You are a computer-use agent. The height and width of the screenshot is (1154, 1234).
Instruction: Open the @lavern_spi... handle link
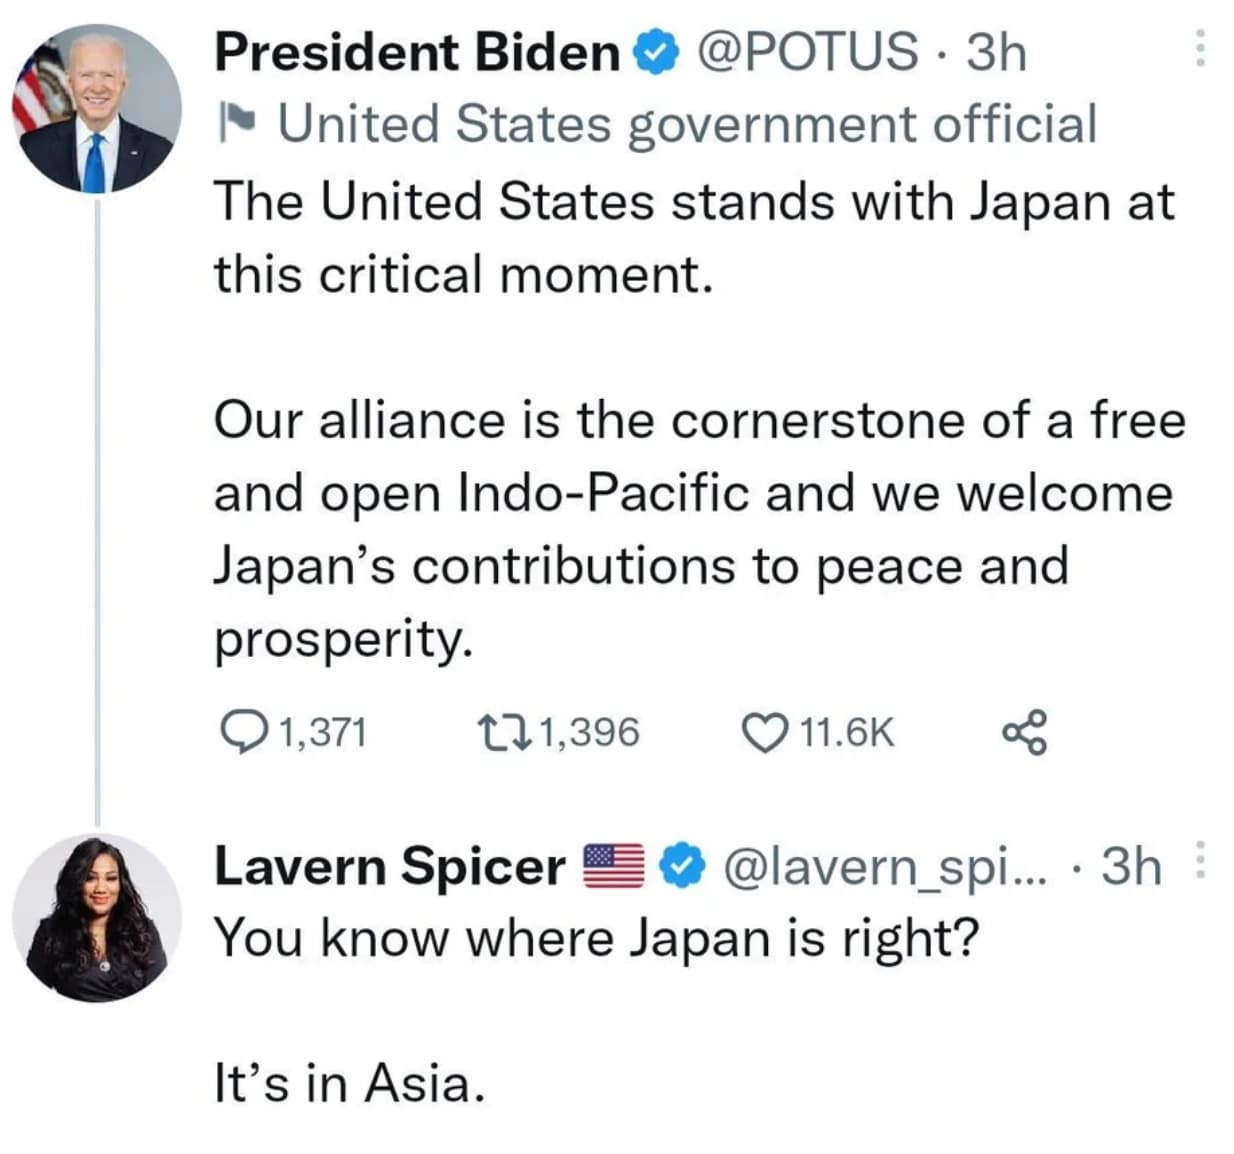[x=885, y=866]
